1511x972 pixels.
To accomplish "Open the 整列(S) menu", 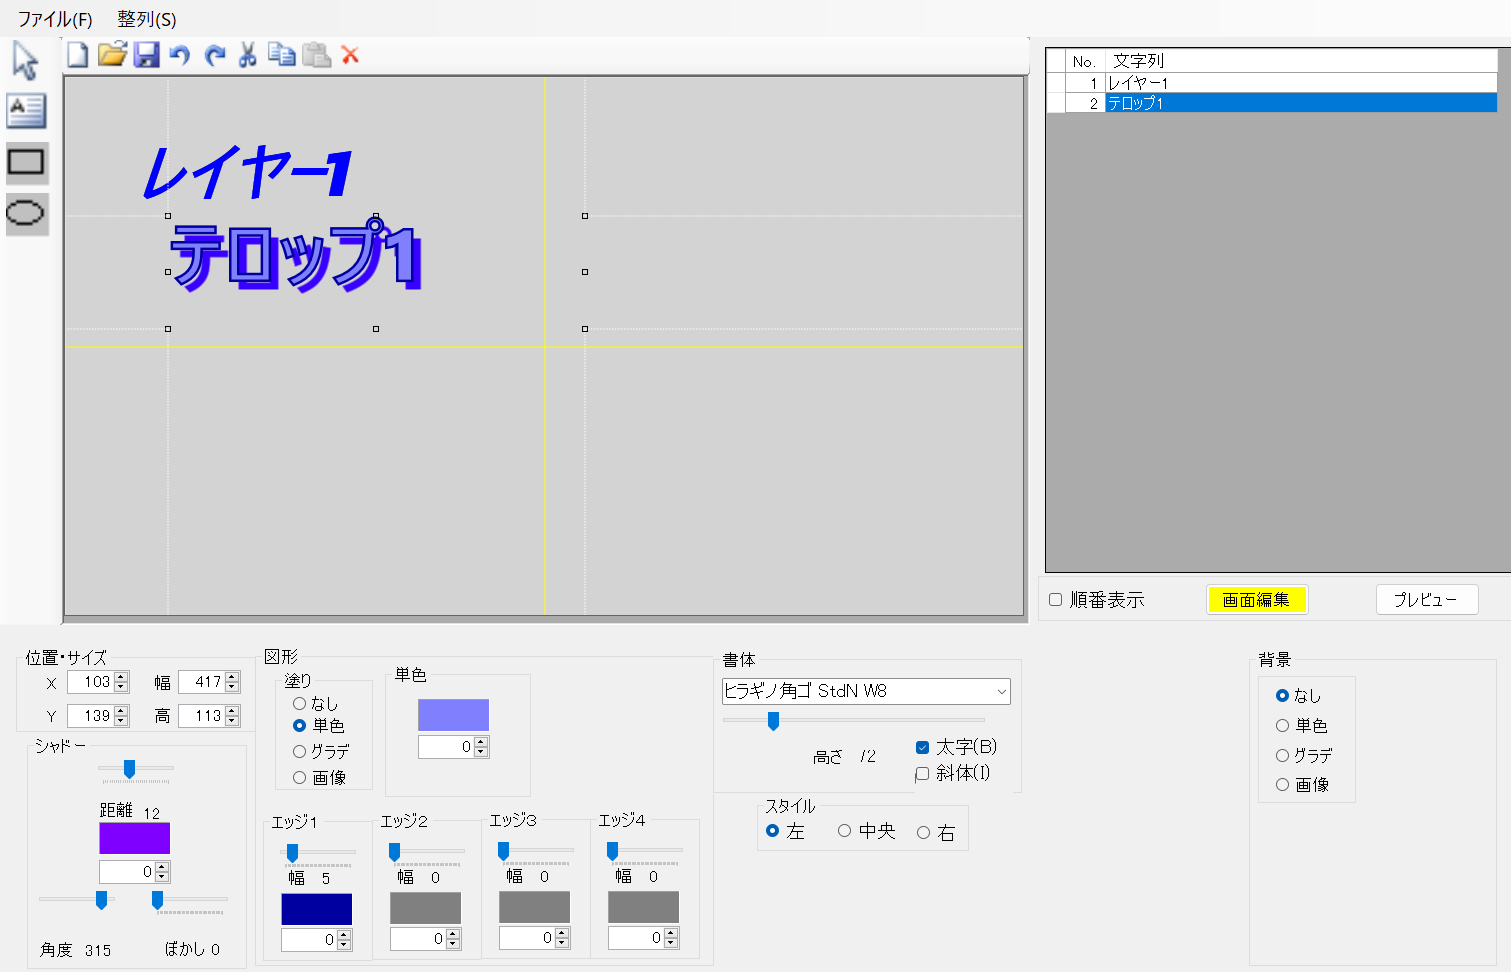I will [147, 19].
